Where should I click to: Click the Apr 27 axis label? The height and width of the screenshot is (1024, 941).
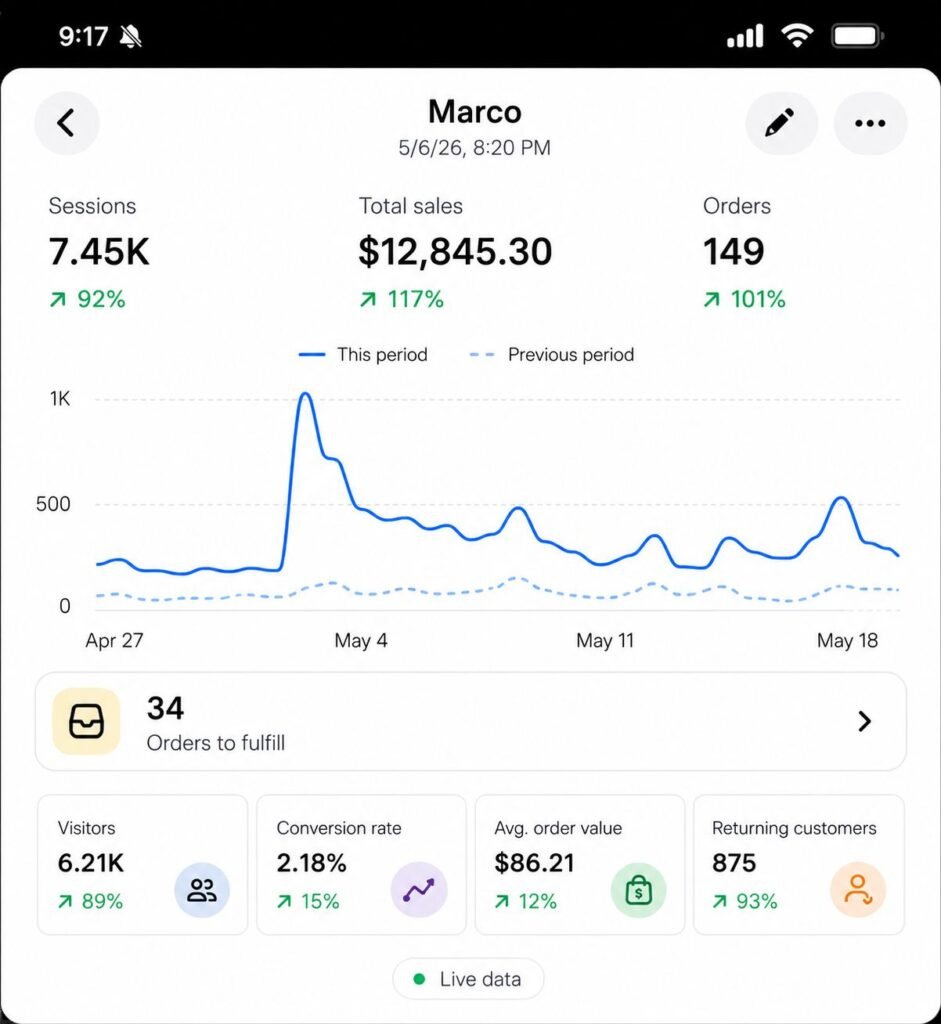tap(114, 640)
